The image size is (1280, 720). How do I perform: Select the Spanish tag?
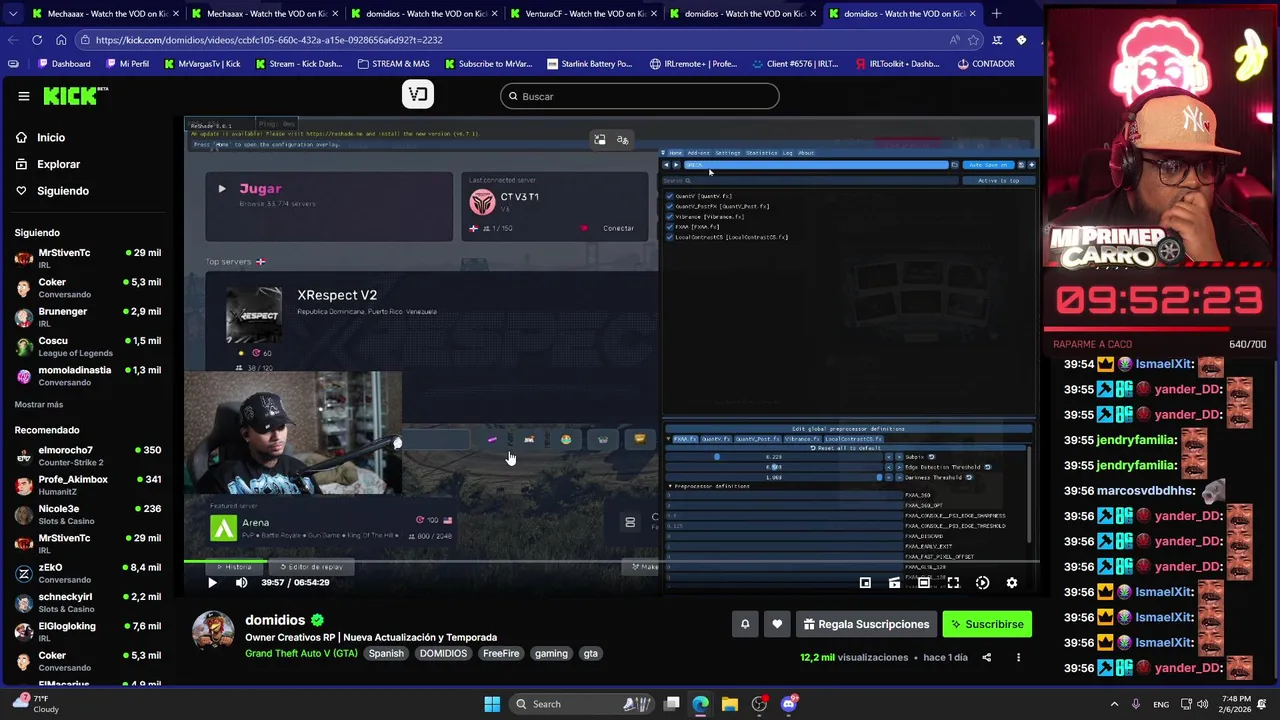click(x=386, y=653)
